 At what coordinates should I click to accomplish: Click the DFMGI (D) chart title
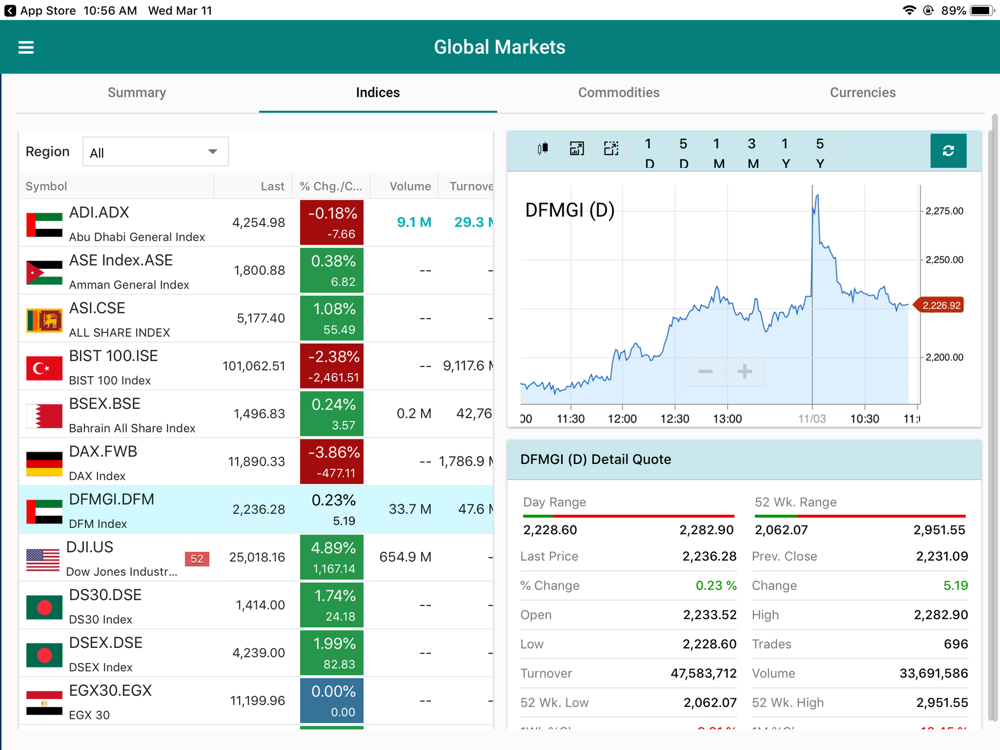pyautogui.click(x=570, y=210)
